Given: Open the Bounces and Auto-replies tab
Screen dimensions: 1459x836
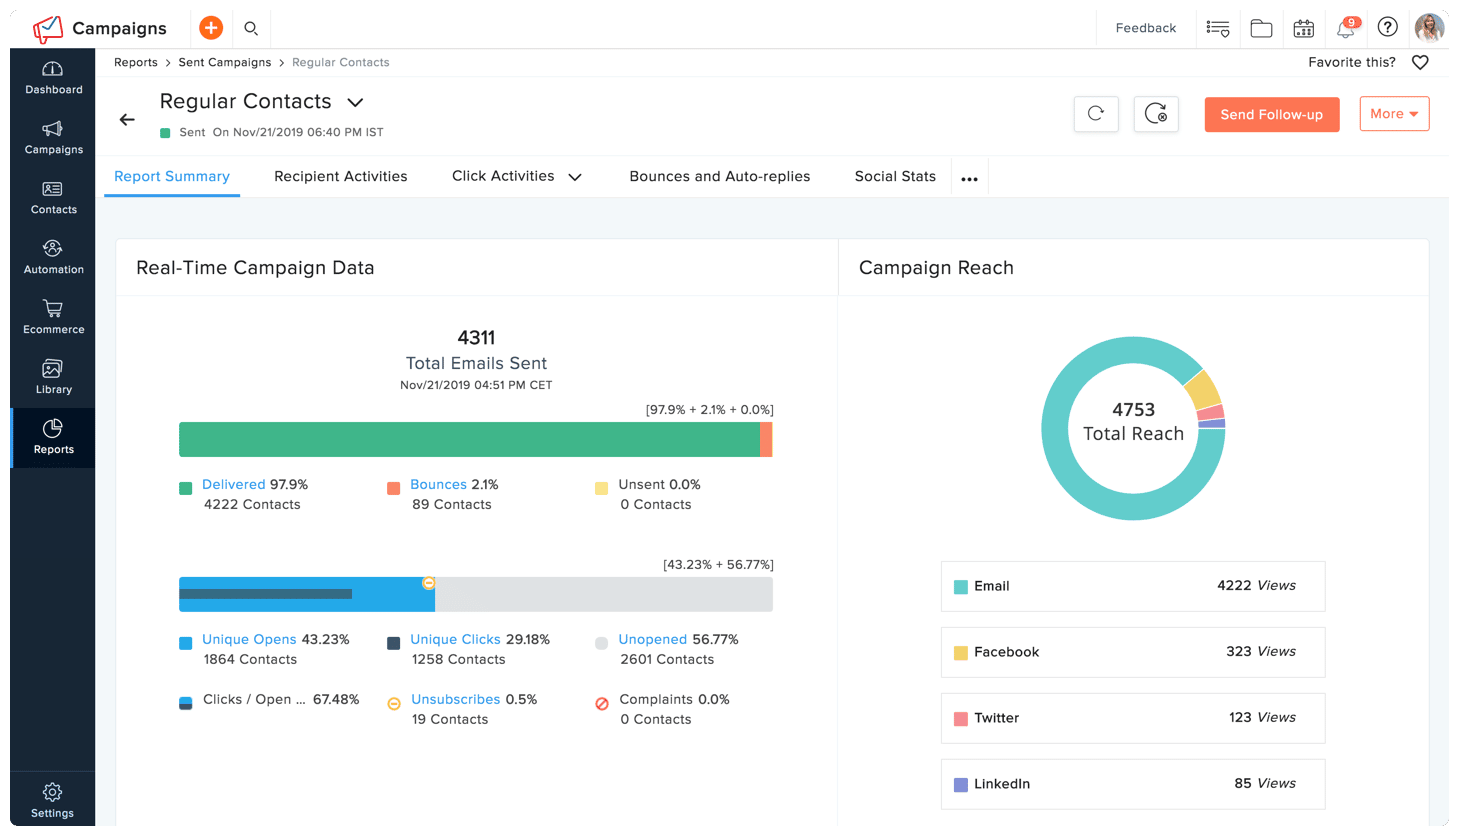Looking at the screenshot, I should 720,176.
